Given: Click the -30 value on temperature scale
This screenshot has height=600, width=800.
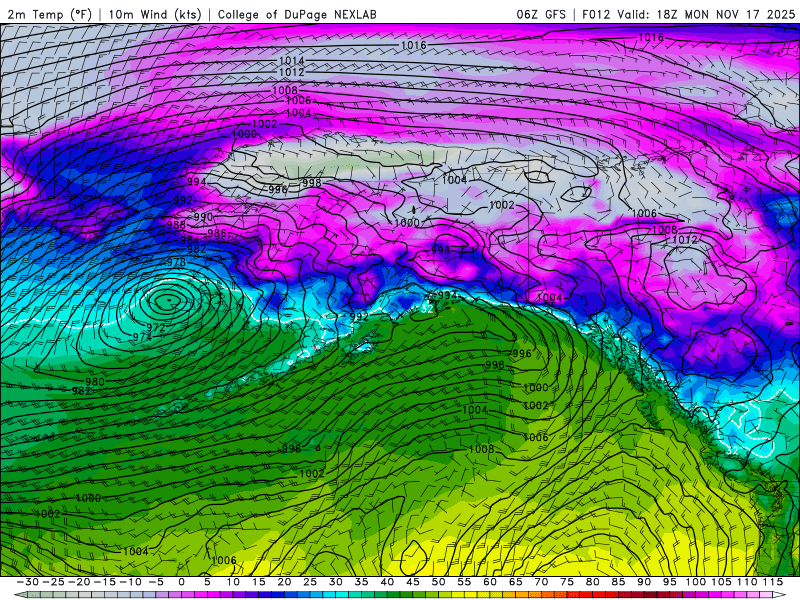Looking at the screenshot, I should [x=28, y=582].
